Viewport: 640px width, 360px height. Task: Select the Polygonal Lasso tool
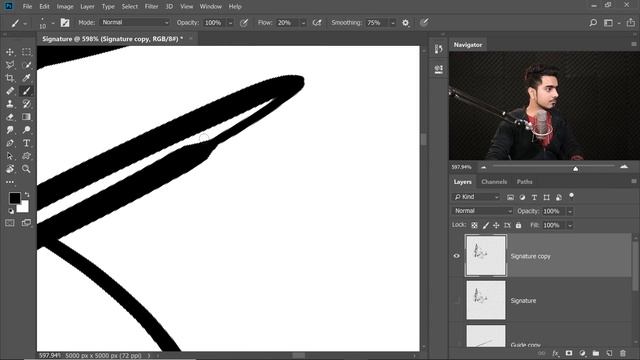coord(10,65)
